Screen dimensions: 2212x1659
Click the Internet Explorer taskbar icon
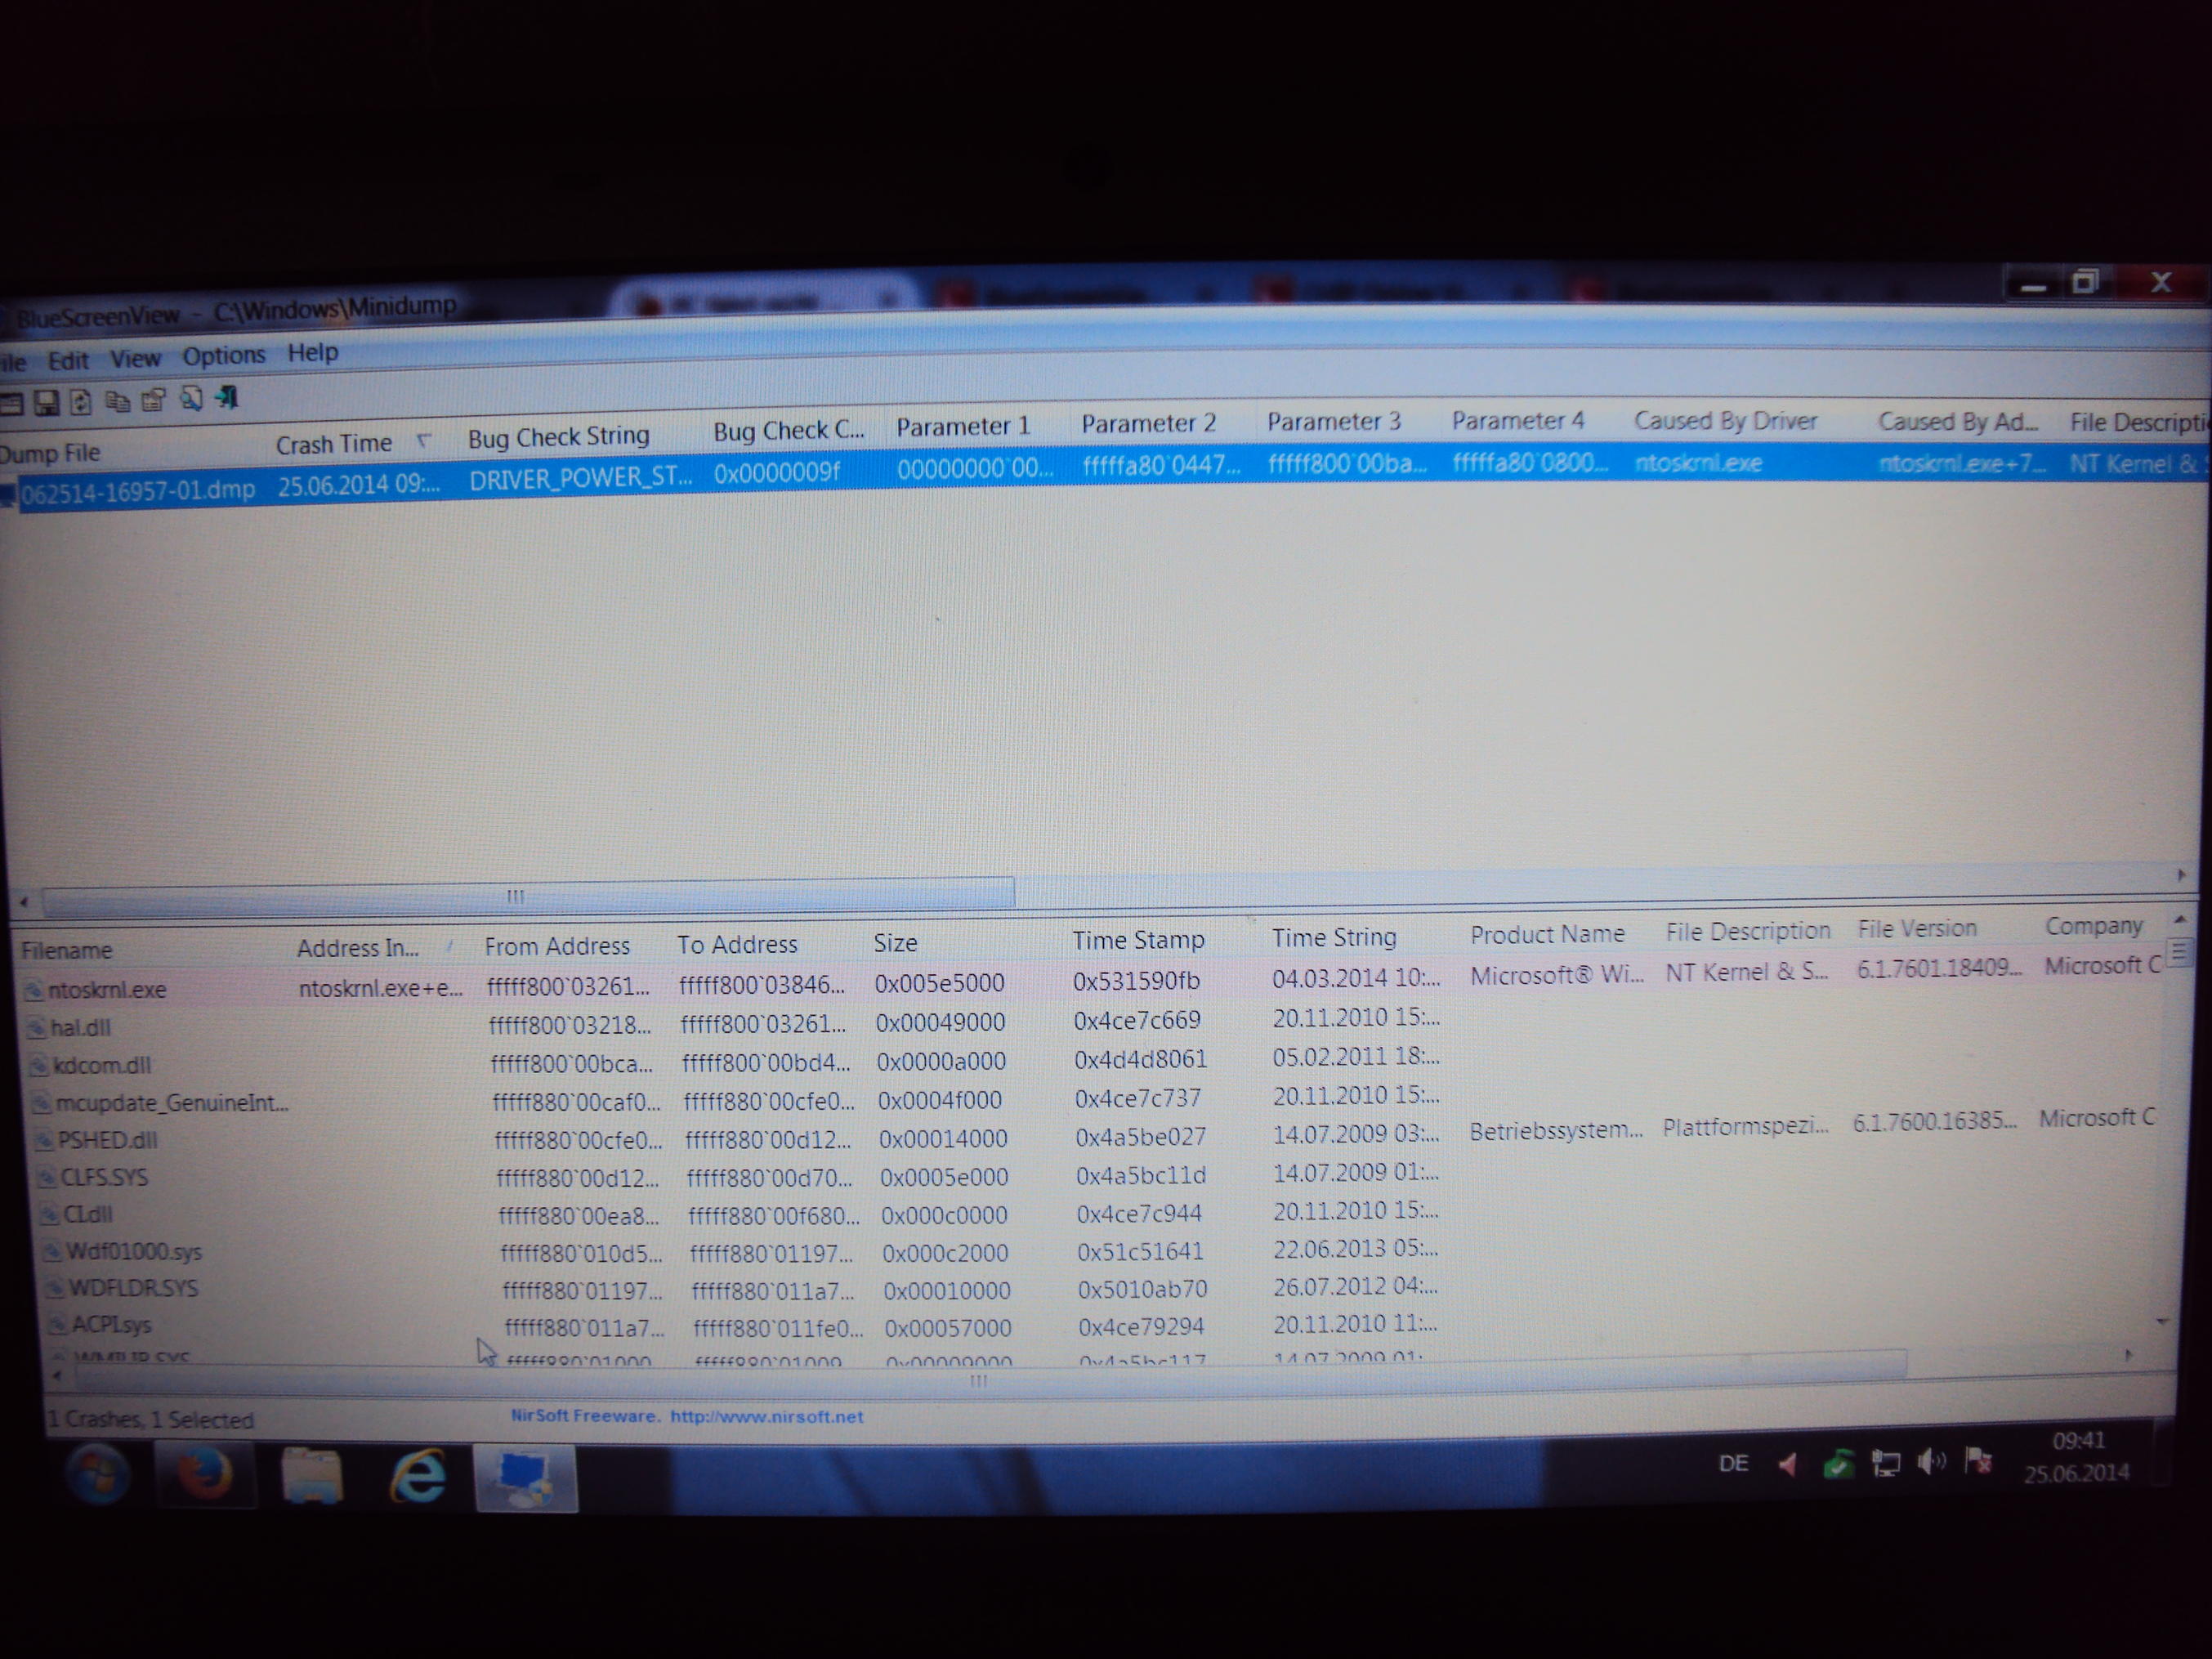[417, 1477]
